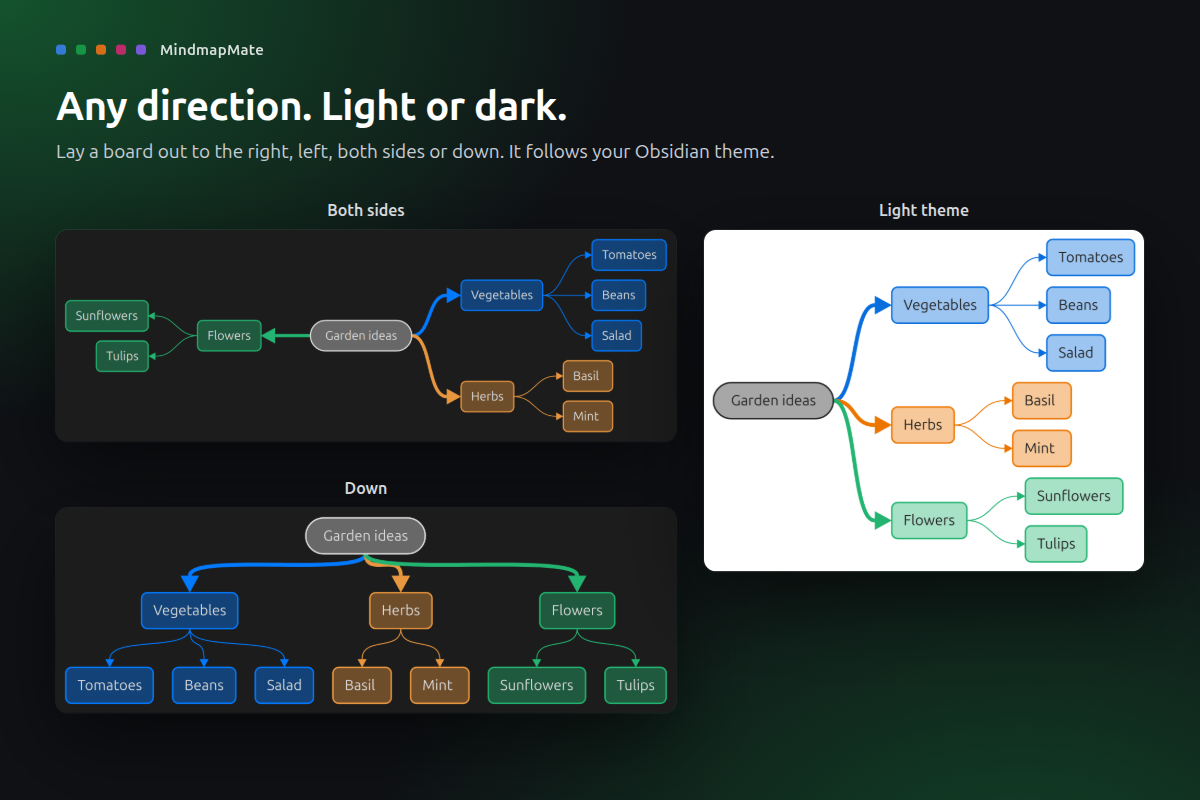Select Vegetables node in Both sides board
Viewport: 1200px width, 800px height.
tap(502, 295)
